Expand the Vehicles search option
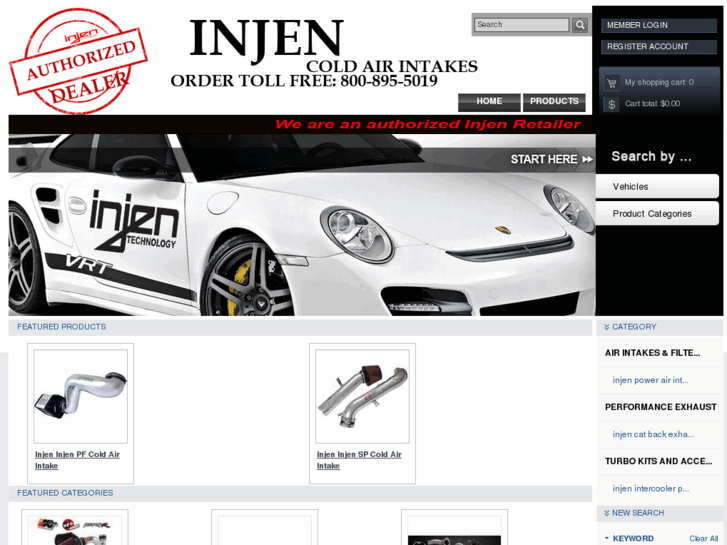The width and height of the screenshot is (727, 545). click(x=657, y=186)
